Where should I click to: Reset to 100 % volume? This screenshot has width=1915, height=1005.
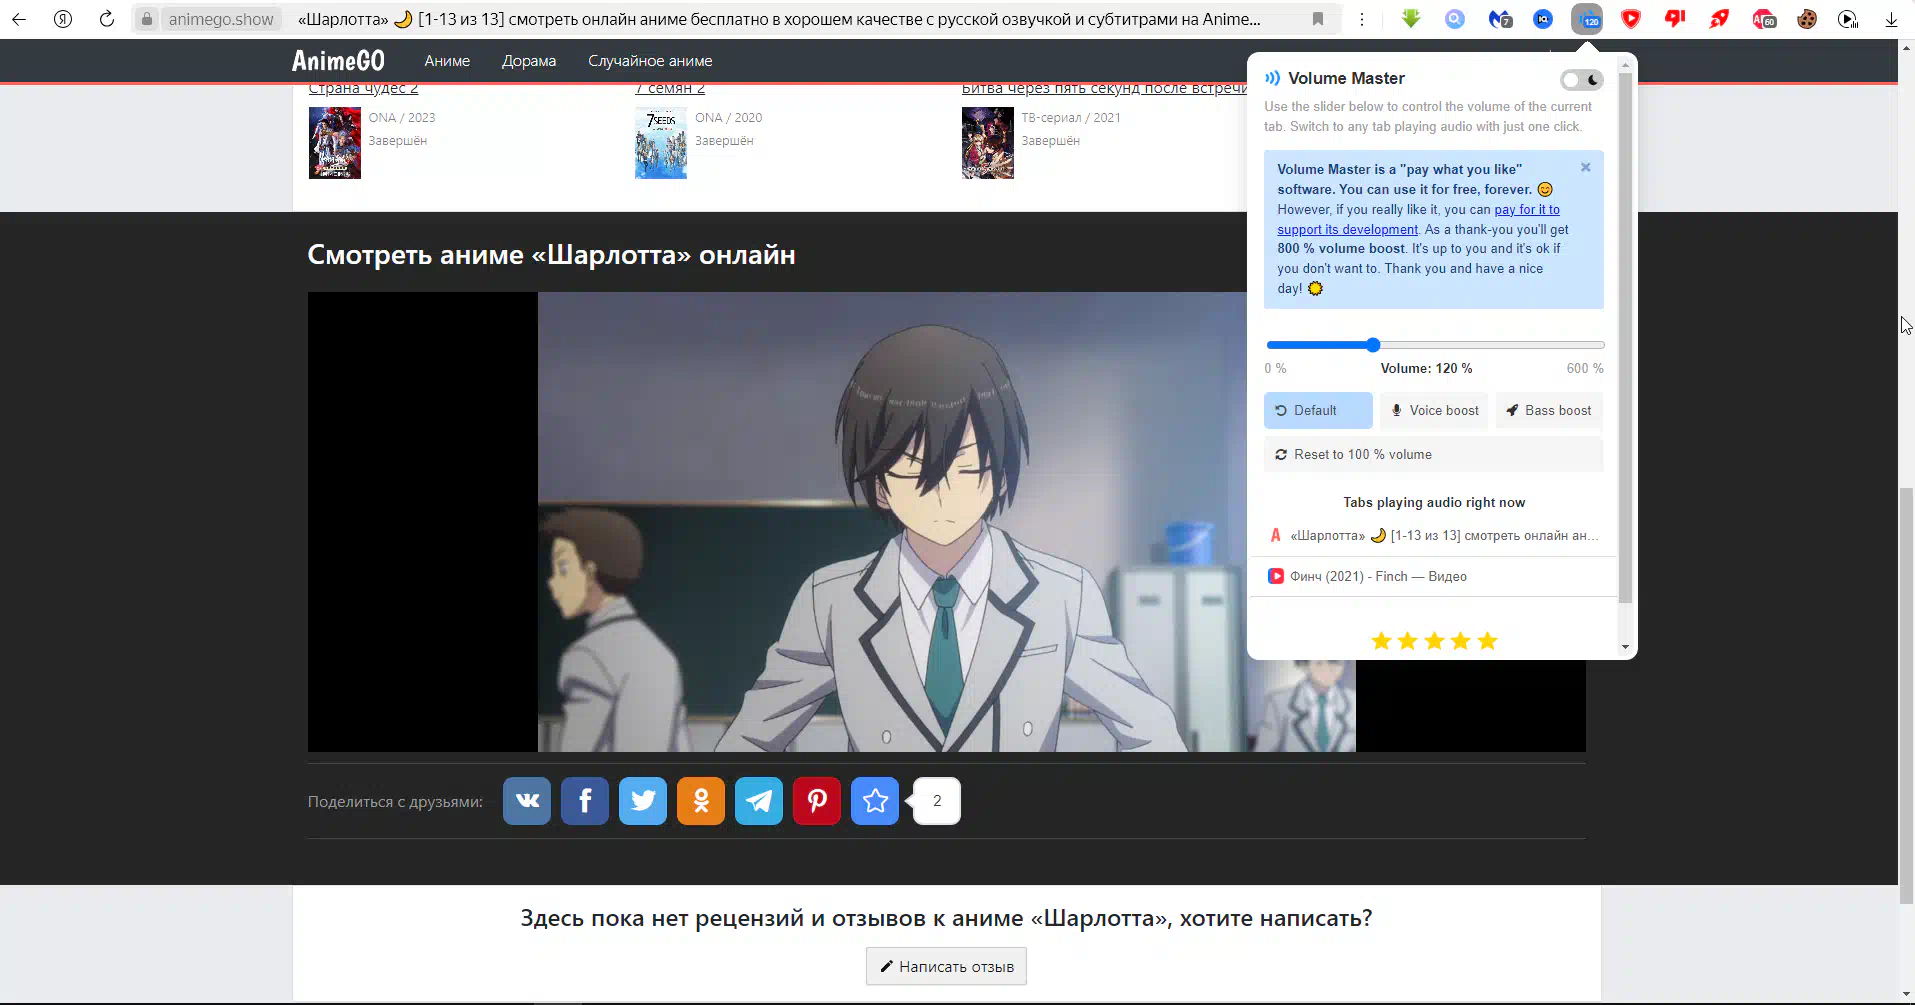click(x=1433, y=454)
